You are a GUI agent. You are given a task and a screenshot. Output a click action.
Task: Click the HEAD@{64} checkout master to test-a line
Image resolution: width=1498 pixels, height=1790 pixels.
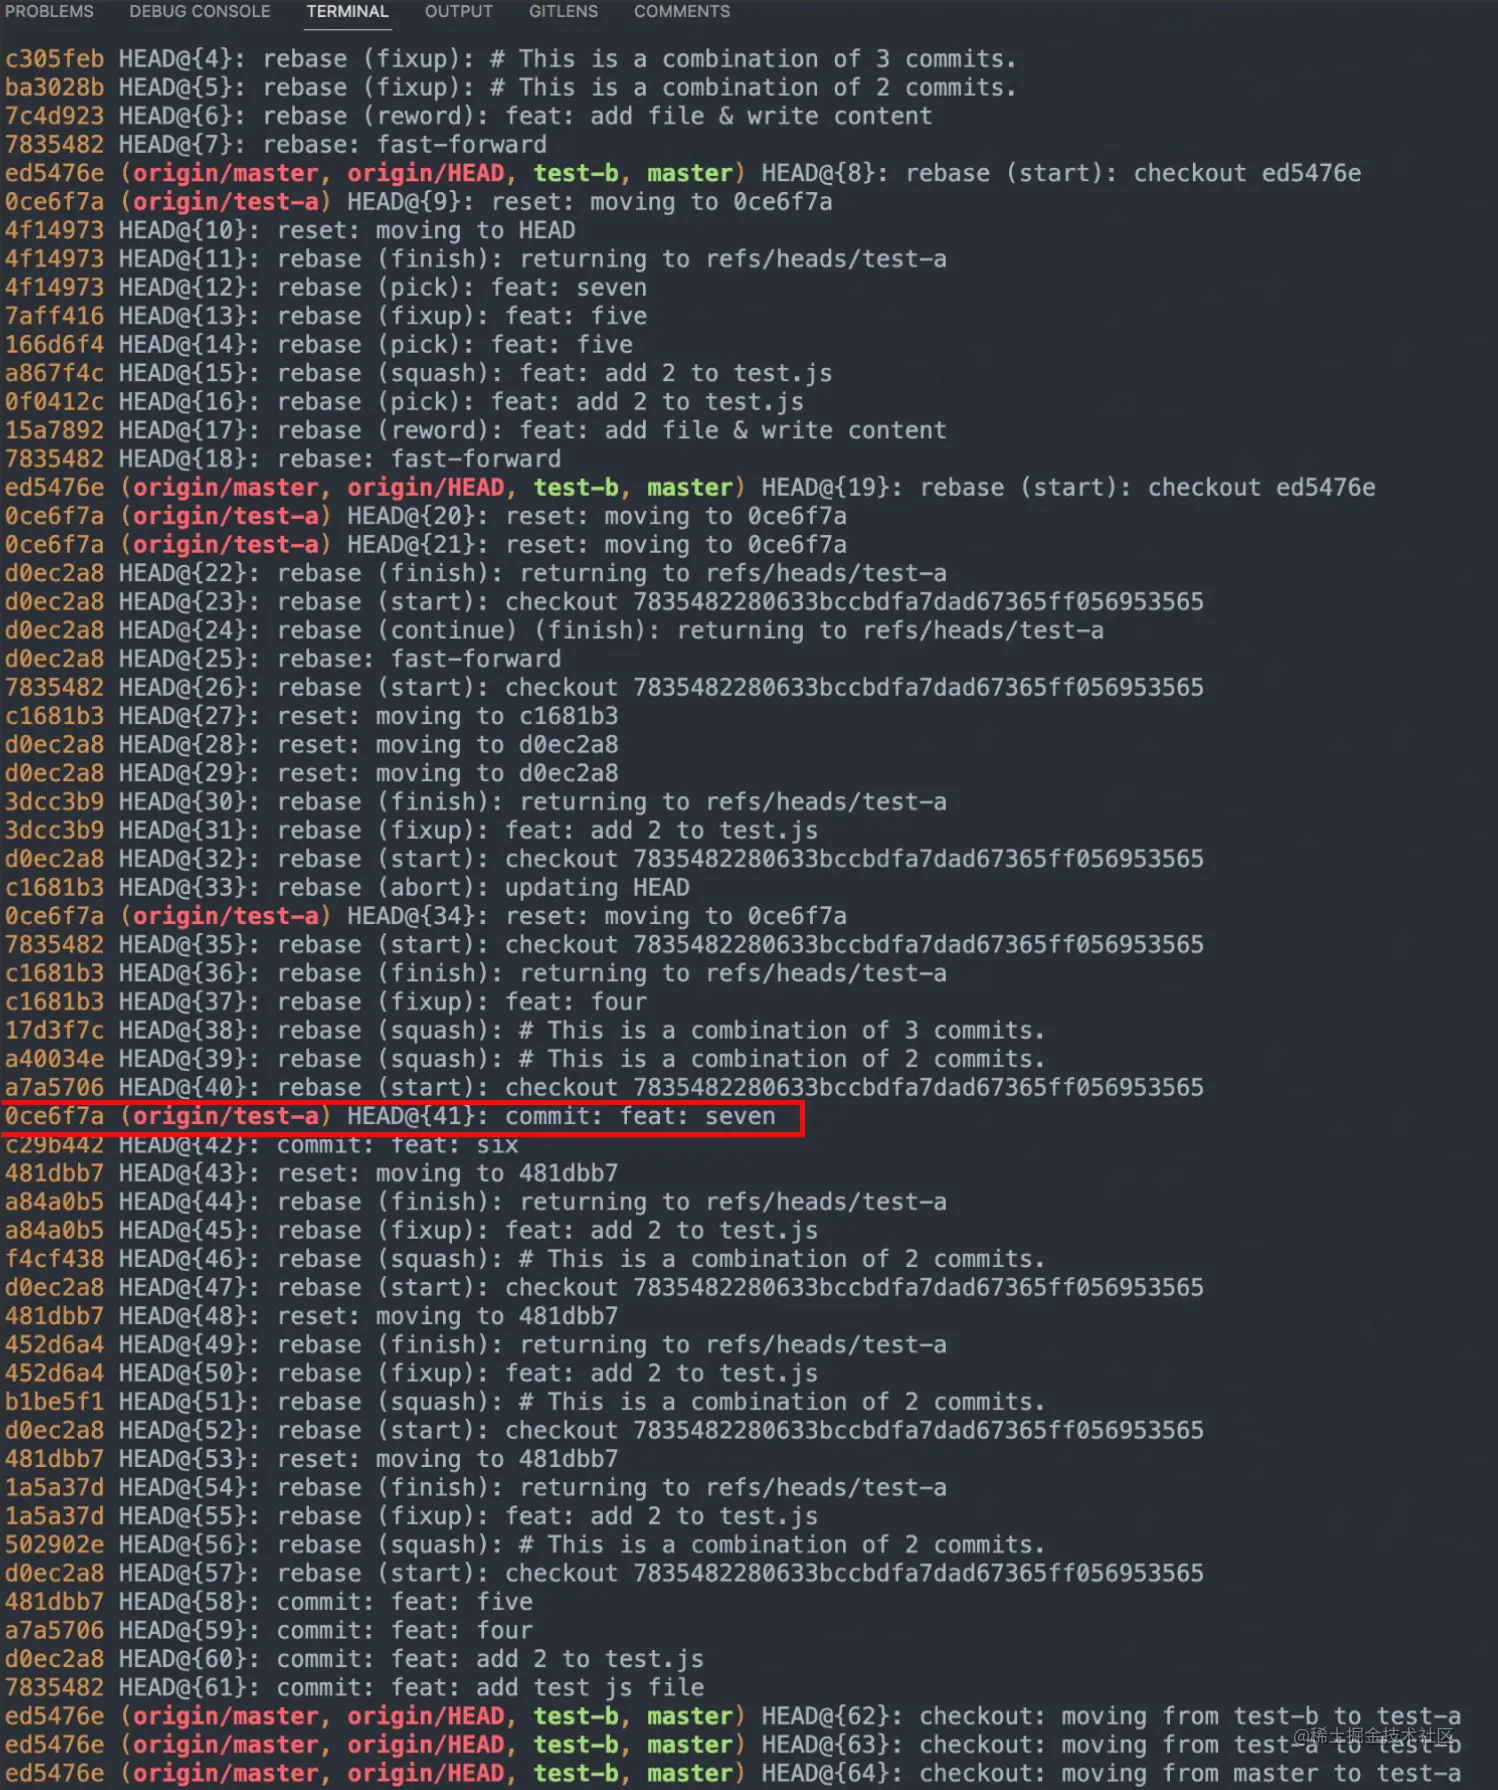[733, 1774]
